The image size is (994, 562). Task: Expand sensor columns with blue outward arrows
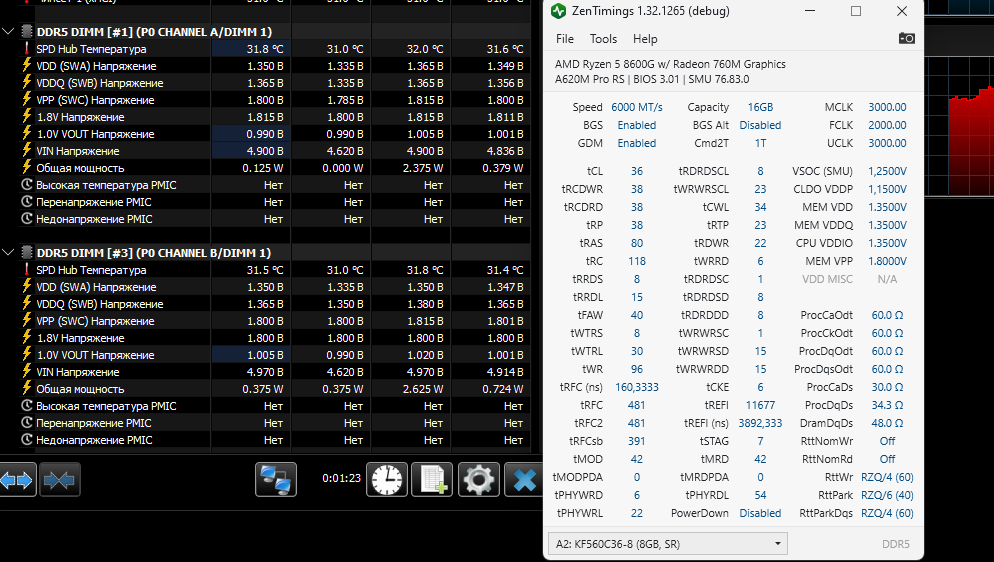(x=17, y=480)
